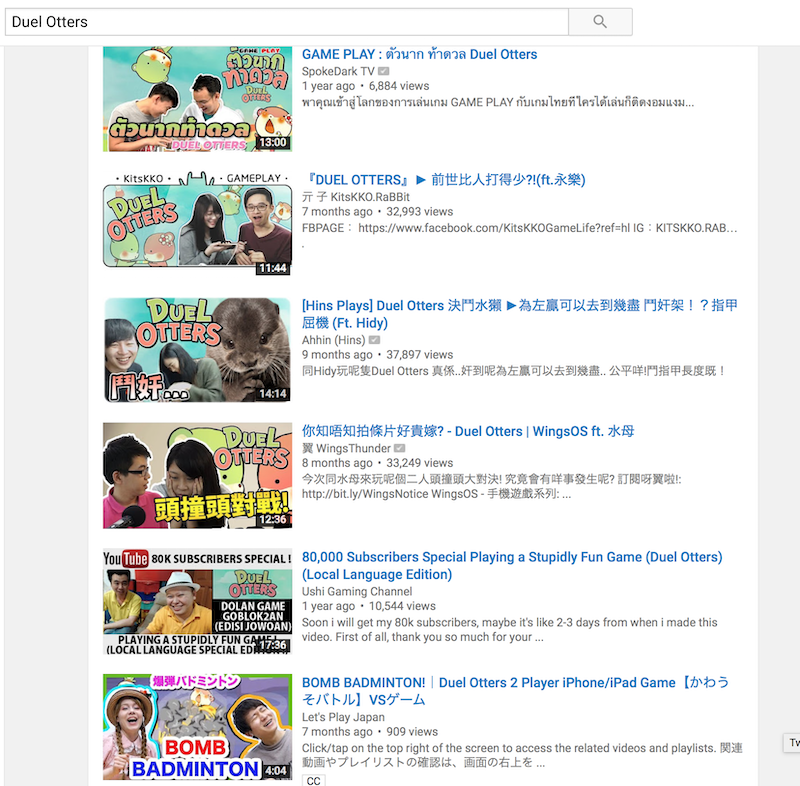800x786 pixels.
Task: Click the Thai description under the GAME PLAY video
Action: [x=498, y=102]
